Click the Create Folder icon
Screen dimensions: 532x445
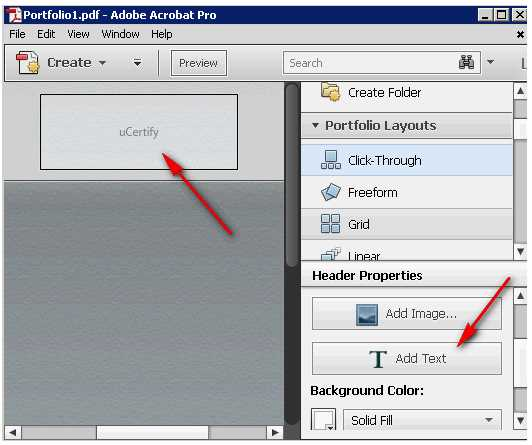[330, 92]
